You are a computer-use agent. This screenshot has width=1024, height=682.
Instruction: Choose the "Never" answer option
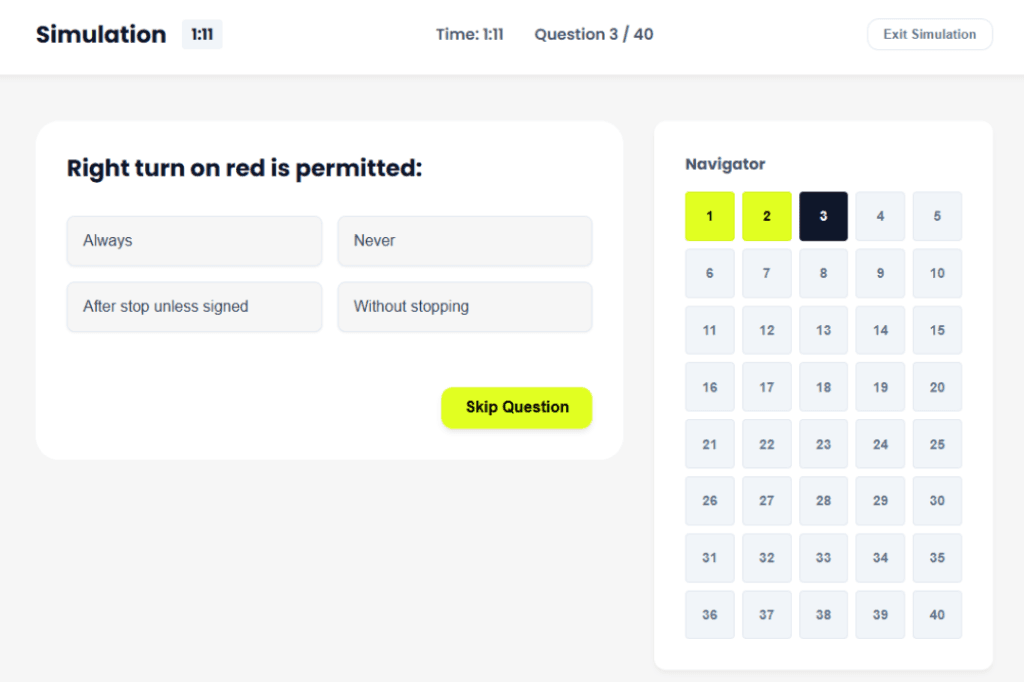(x=465, y=241)
